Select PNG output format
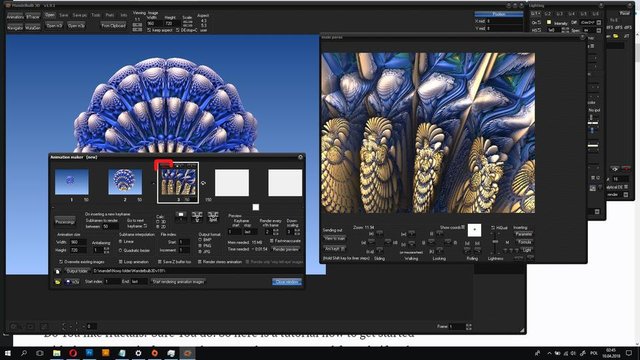Viewport: 640px width, 360px height. pyautogui.click(x=200, y=246)
